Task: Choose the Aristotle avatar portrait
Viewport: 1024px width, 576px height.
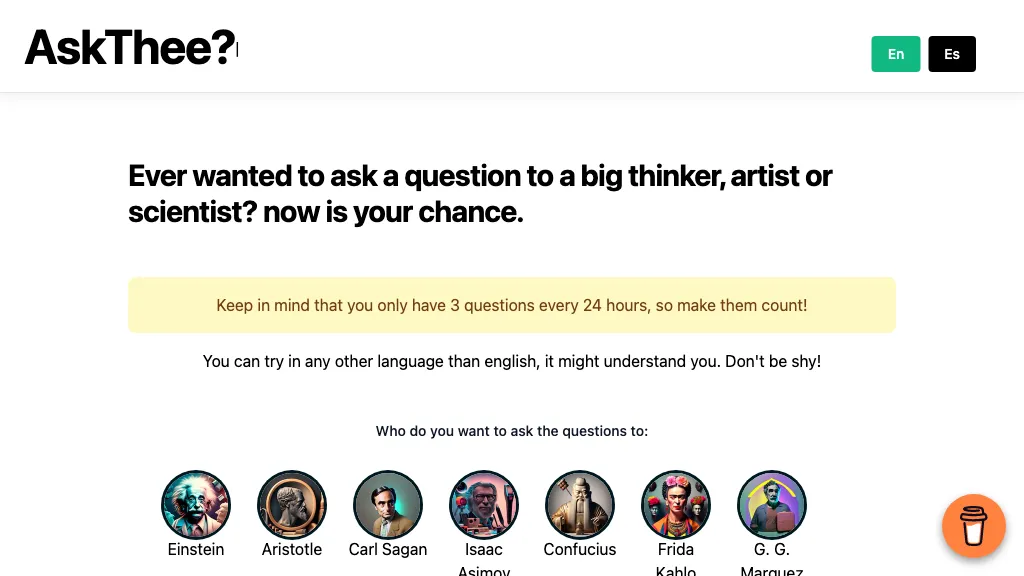Action: pos(292,505)
